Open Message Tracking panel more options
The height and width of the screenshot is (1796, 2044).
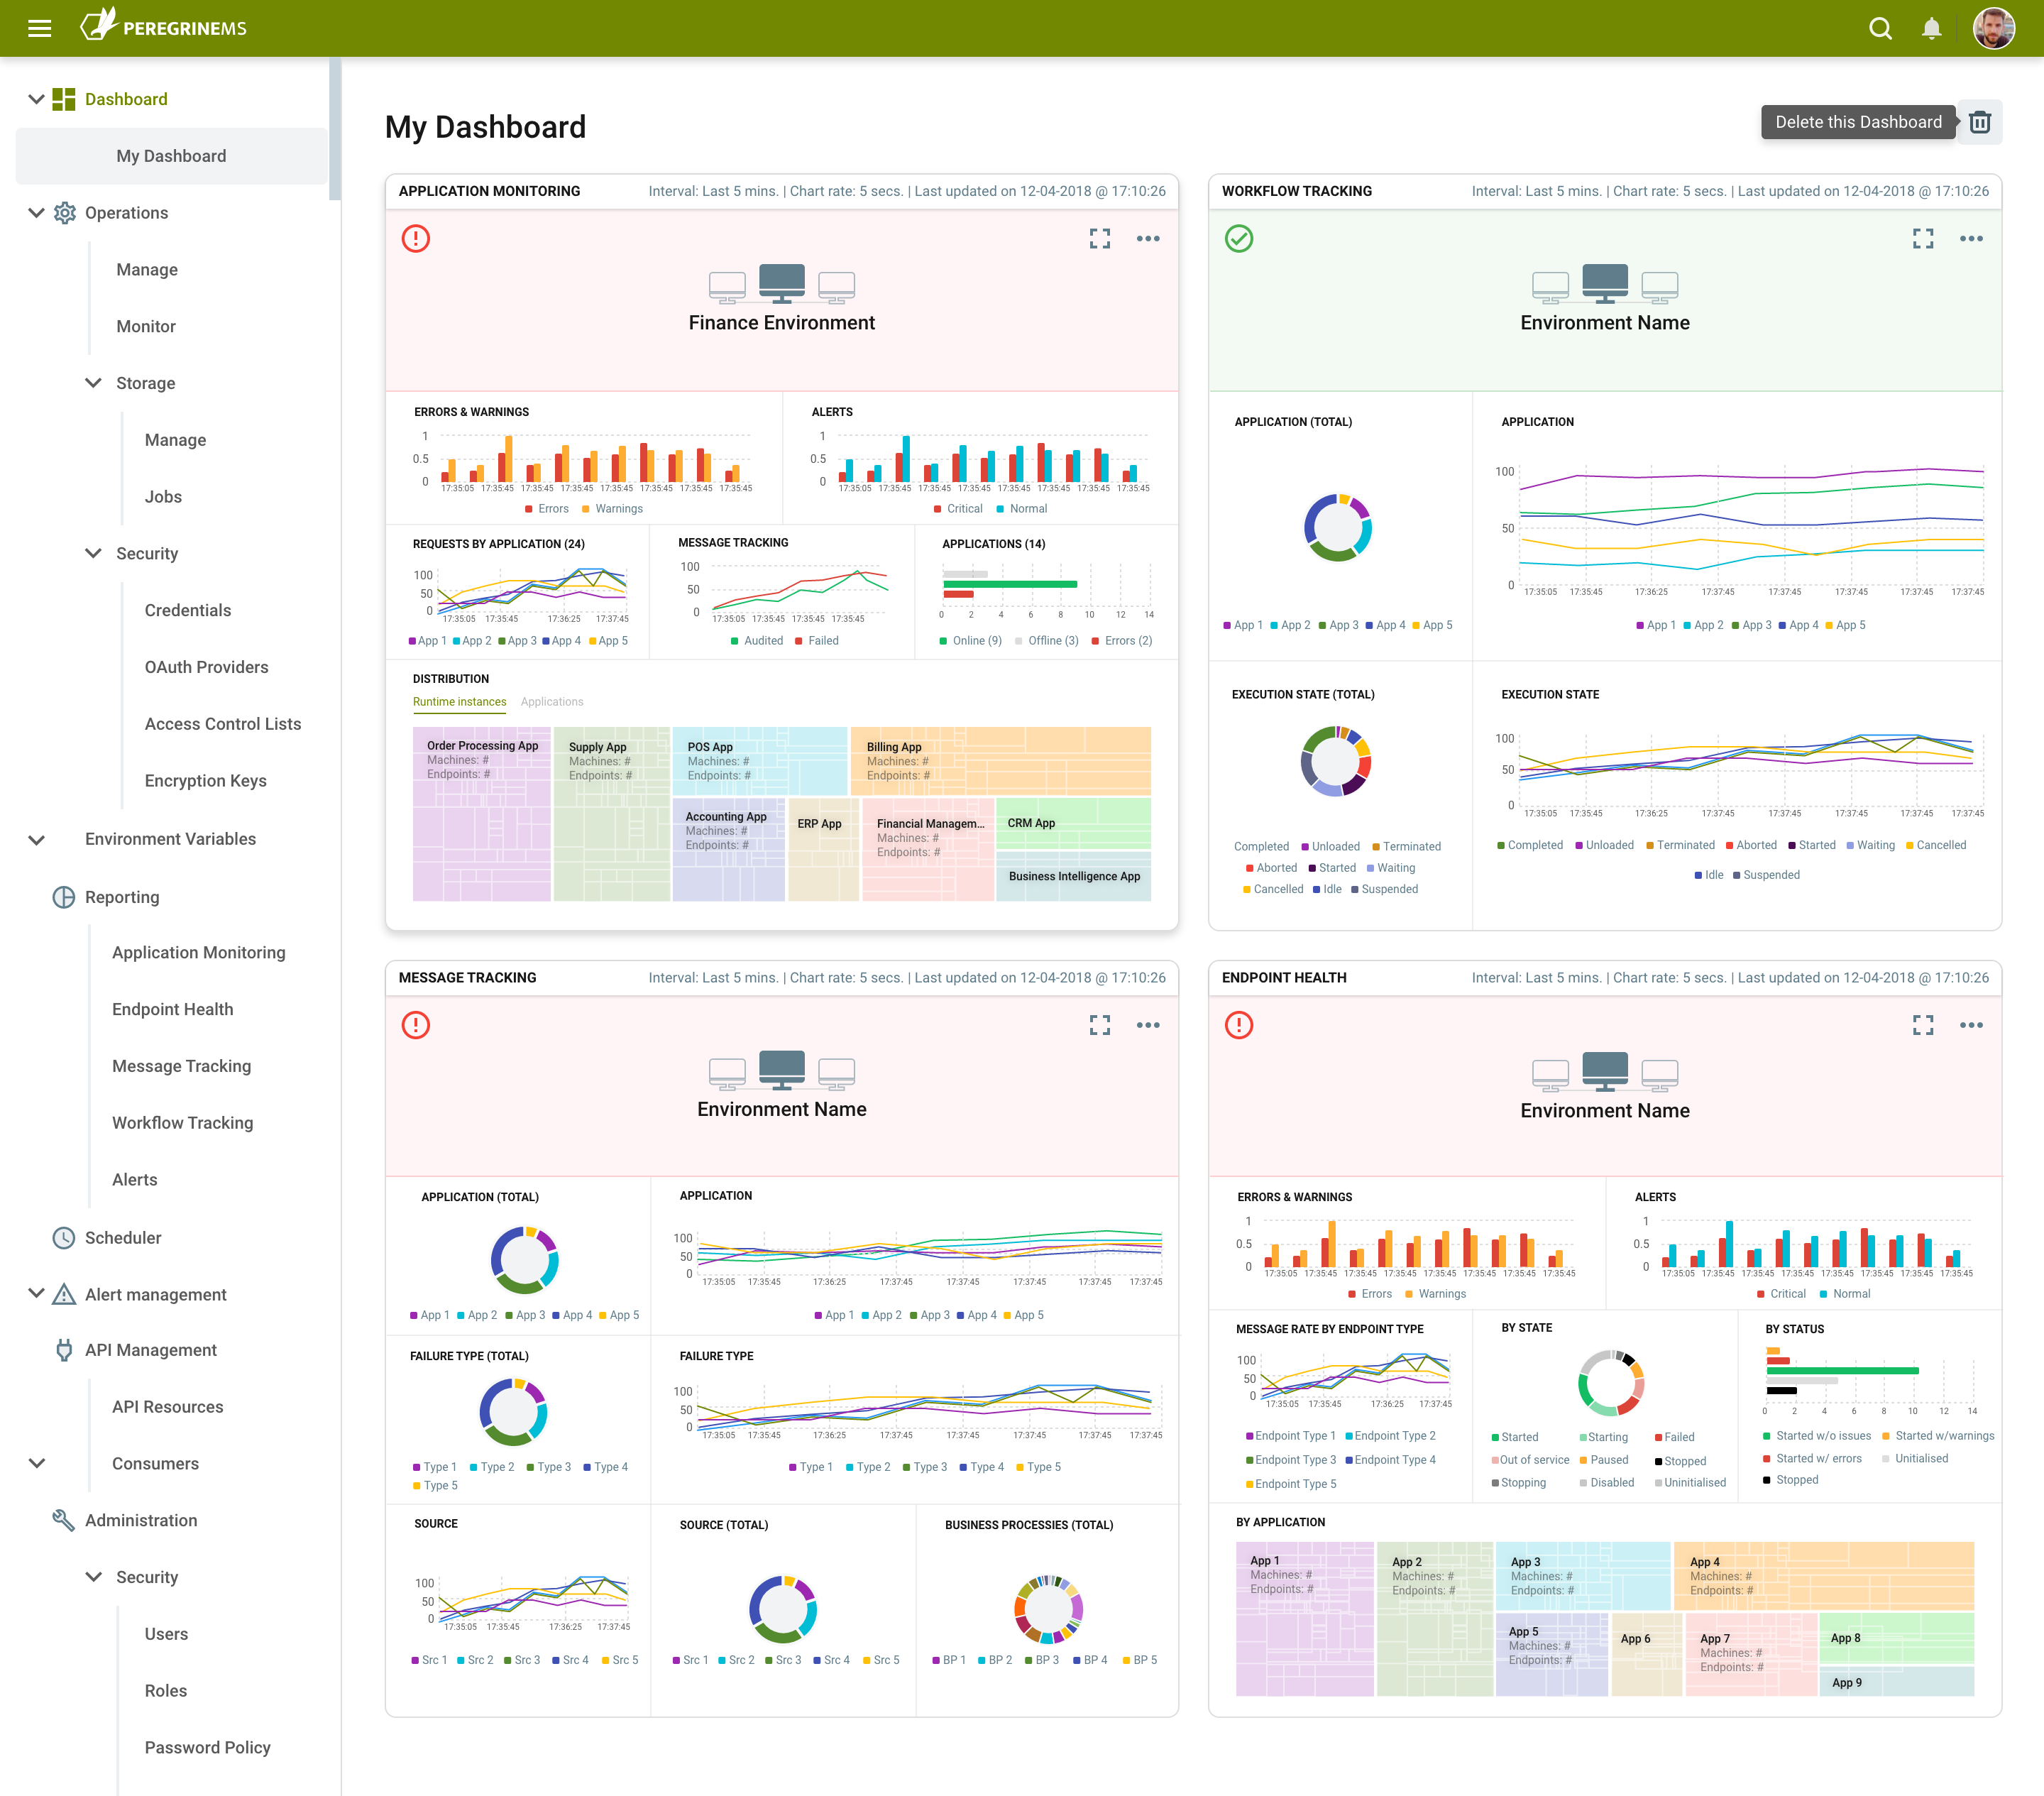[1147, 1025]
